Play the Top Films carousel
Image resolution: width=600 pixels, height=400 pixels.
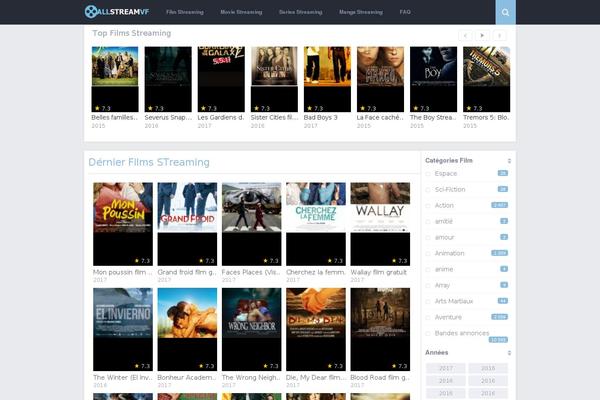pyautogui.click(x=482, y=36)
